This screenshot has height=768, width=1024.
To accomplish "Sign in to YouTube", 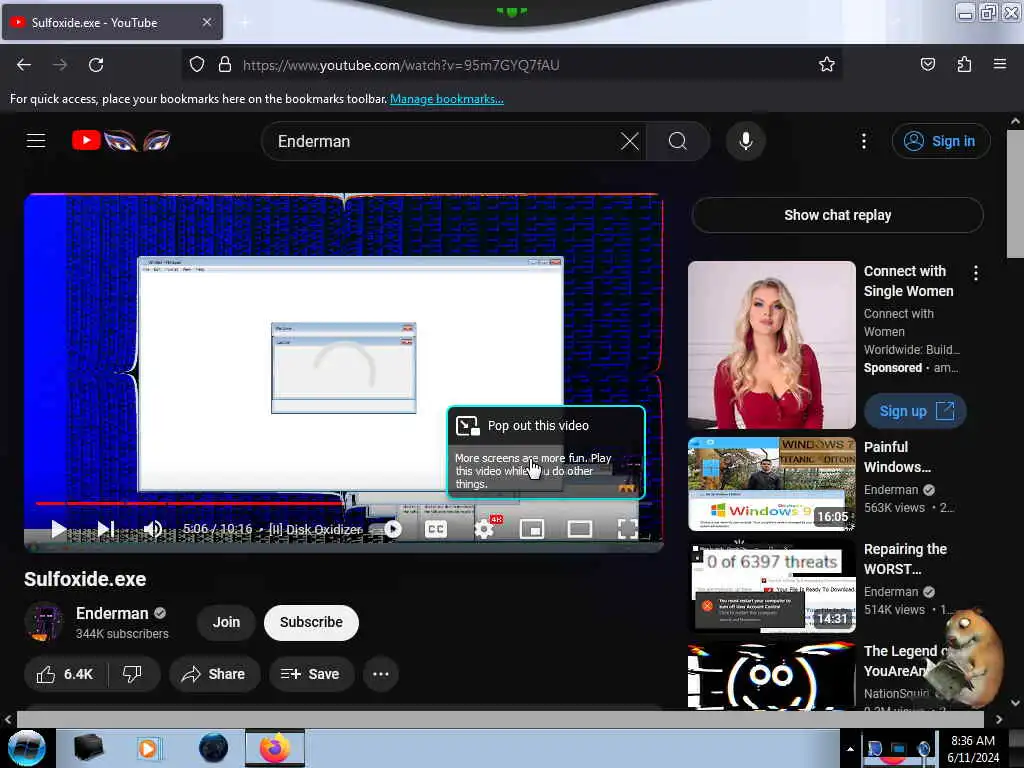I will pos(941,141).
